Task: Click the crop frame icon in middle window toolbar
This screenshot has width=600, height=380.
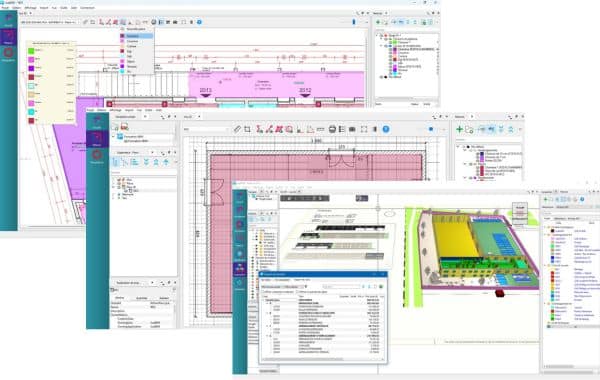Action: coord(247,129)
